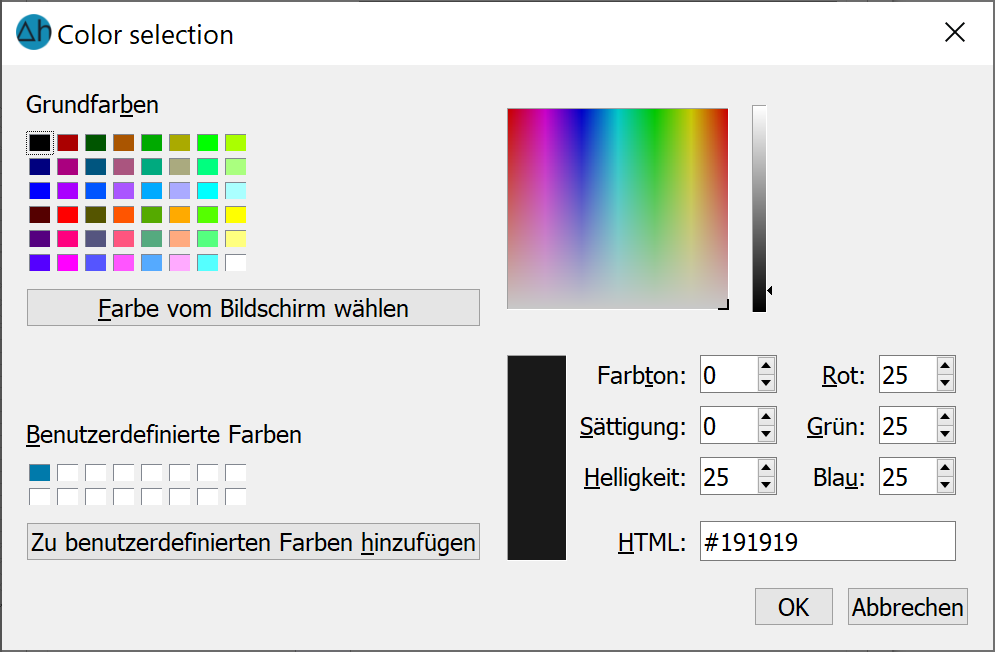Image resolution: width=995 pixels, height=652 pixels.
Task: Decrease the Grün value with down arrow
Action: pos(946,434)
